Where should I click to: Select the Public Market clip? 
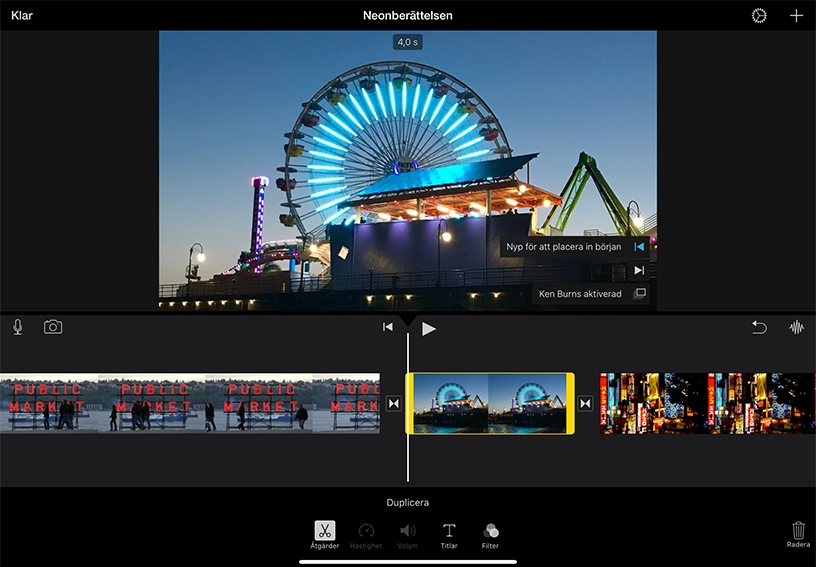[190, 403]
